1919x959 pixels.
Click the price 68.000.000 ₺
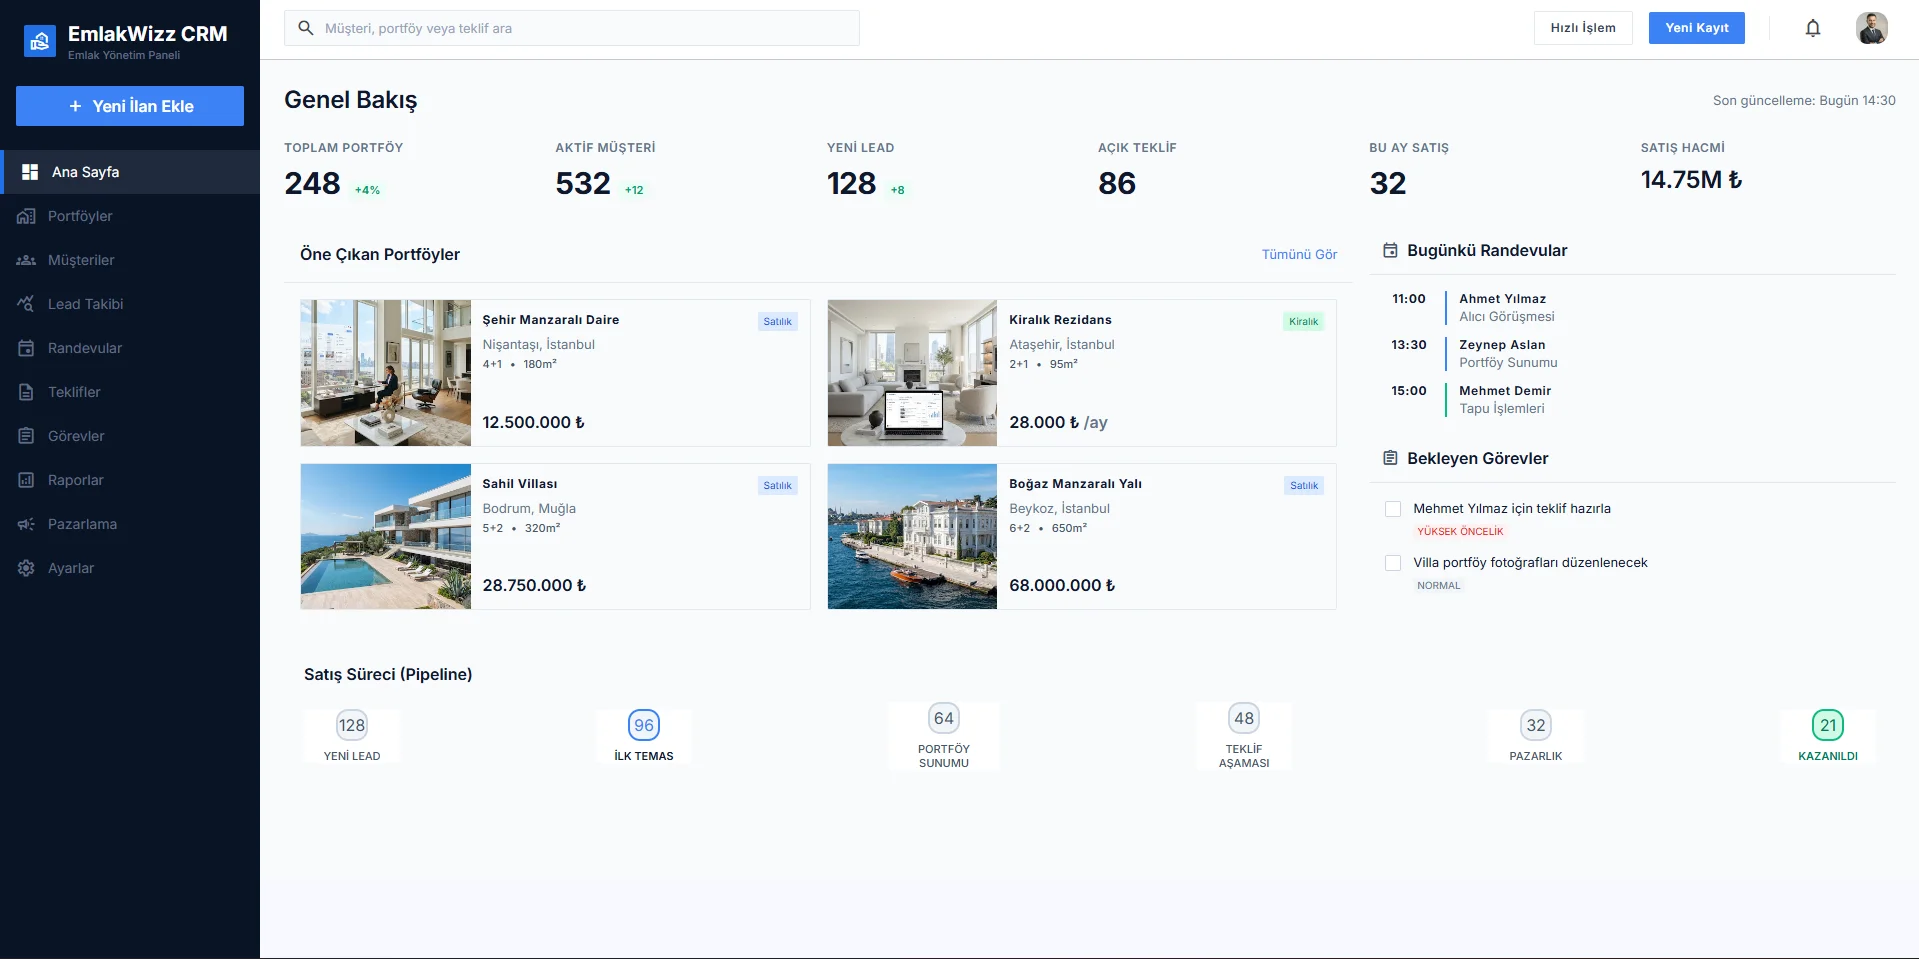coord(1062,586)
